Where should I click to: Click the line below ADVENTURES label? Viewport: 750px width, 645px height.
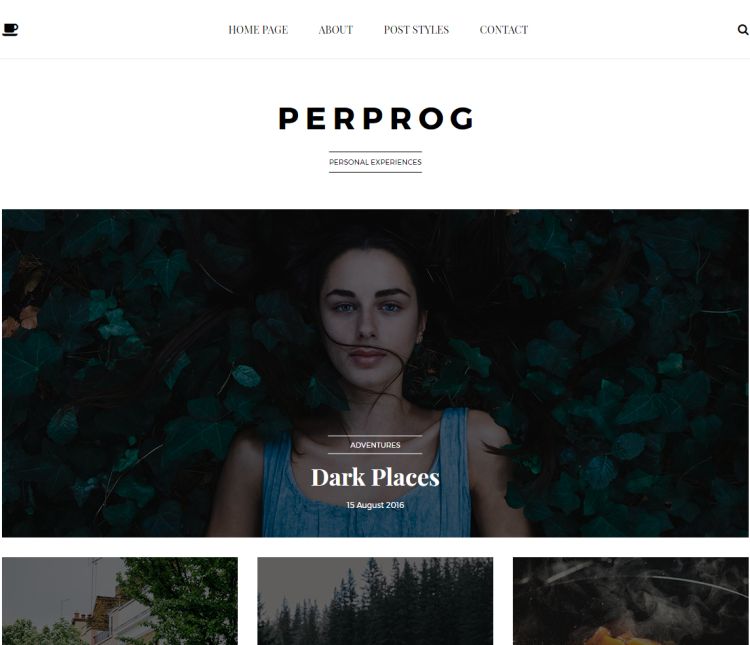pos(375,453)
